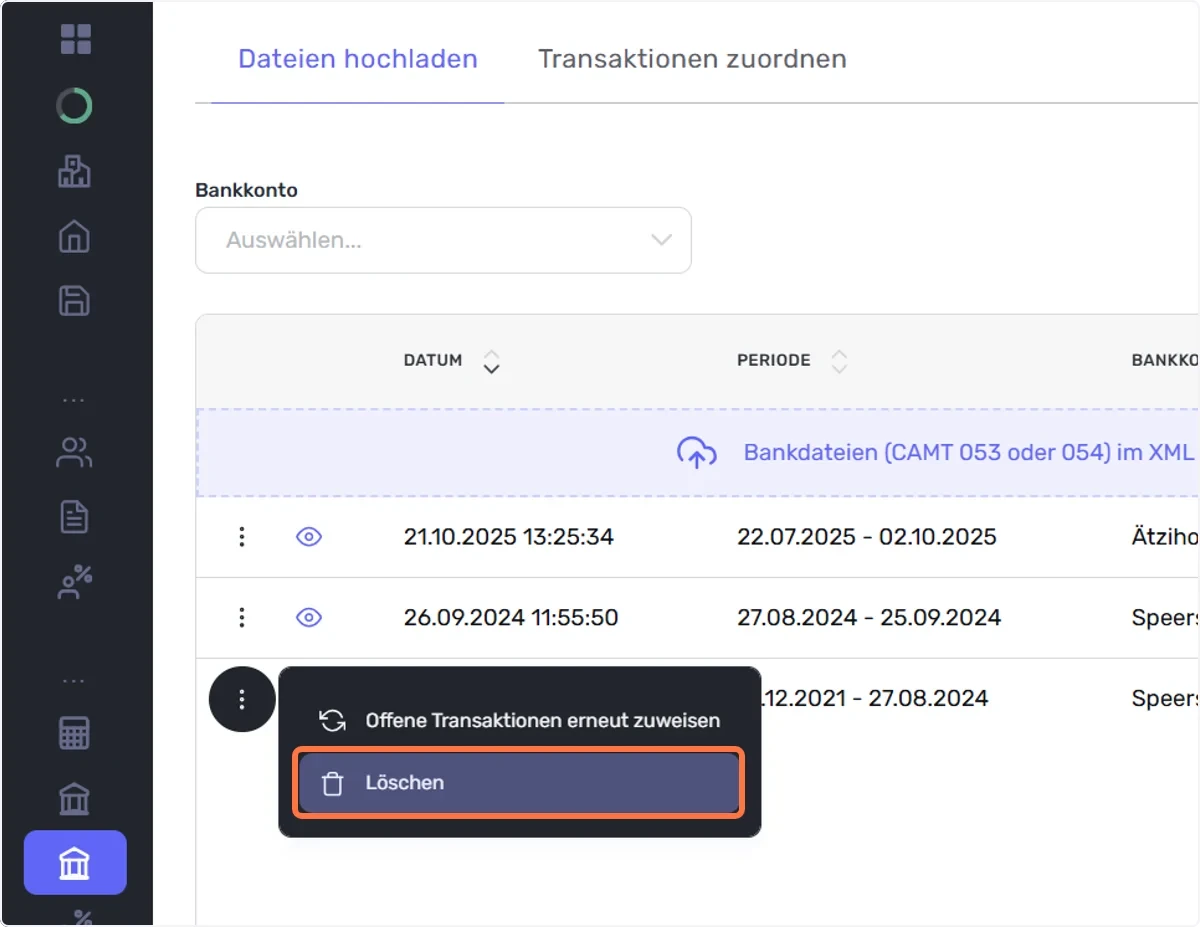The image size is (1200, 927).
Task: Click the refresh icon beside Offene Transaktionen
Action: coord(332,720)
